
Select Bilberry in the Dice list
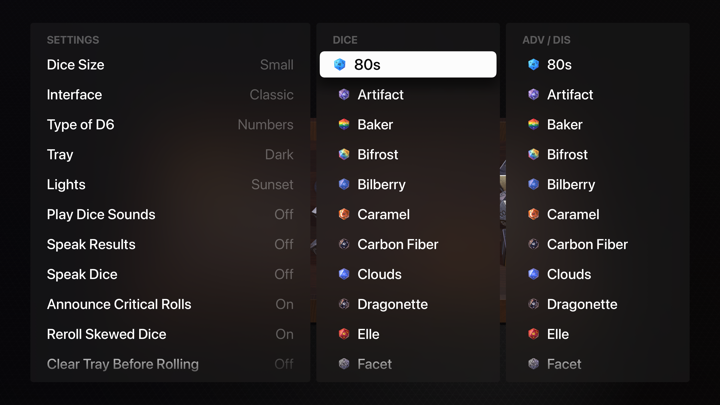(x=383, y=185)
